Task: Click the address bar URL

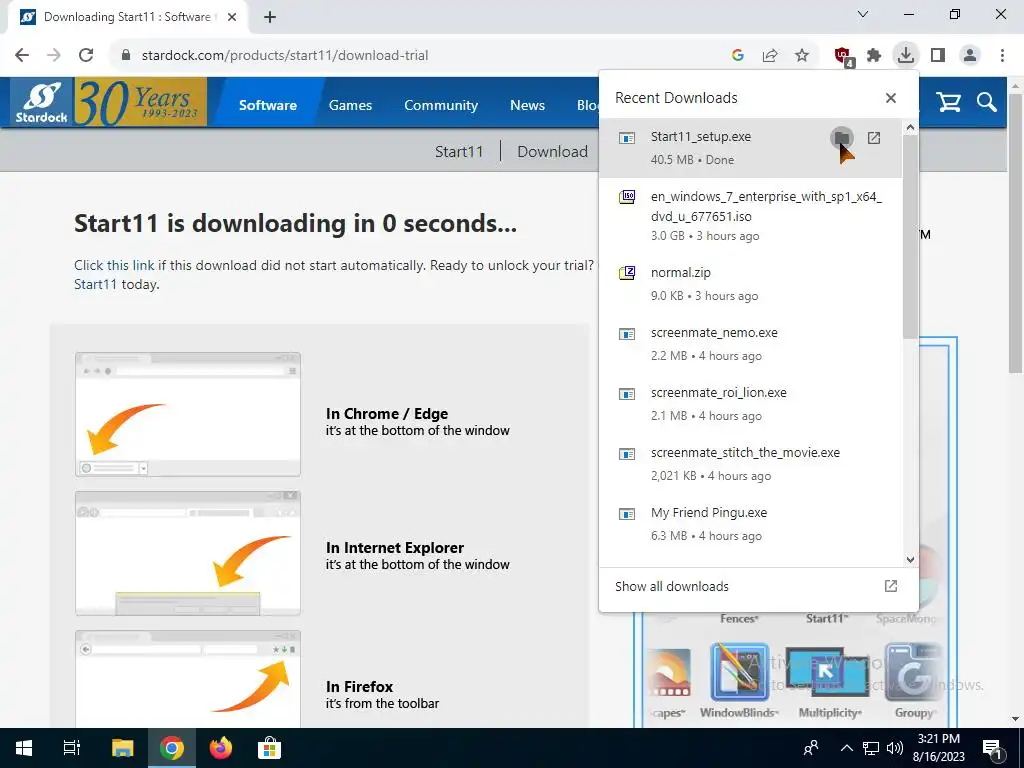Action: coord(285,55)
